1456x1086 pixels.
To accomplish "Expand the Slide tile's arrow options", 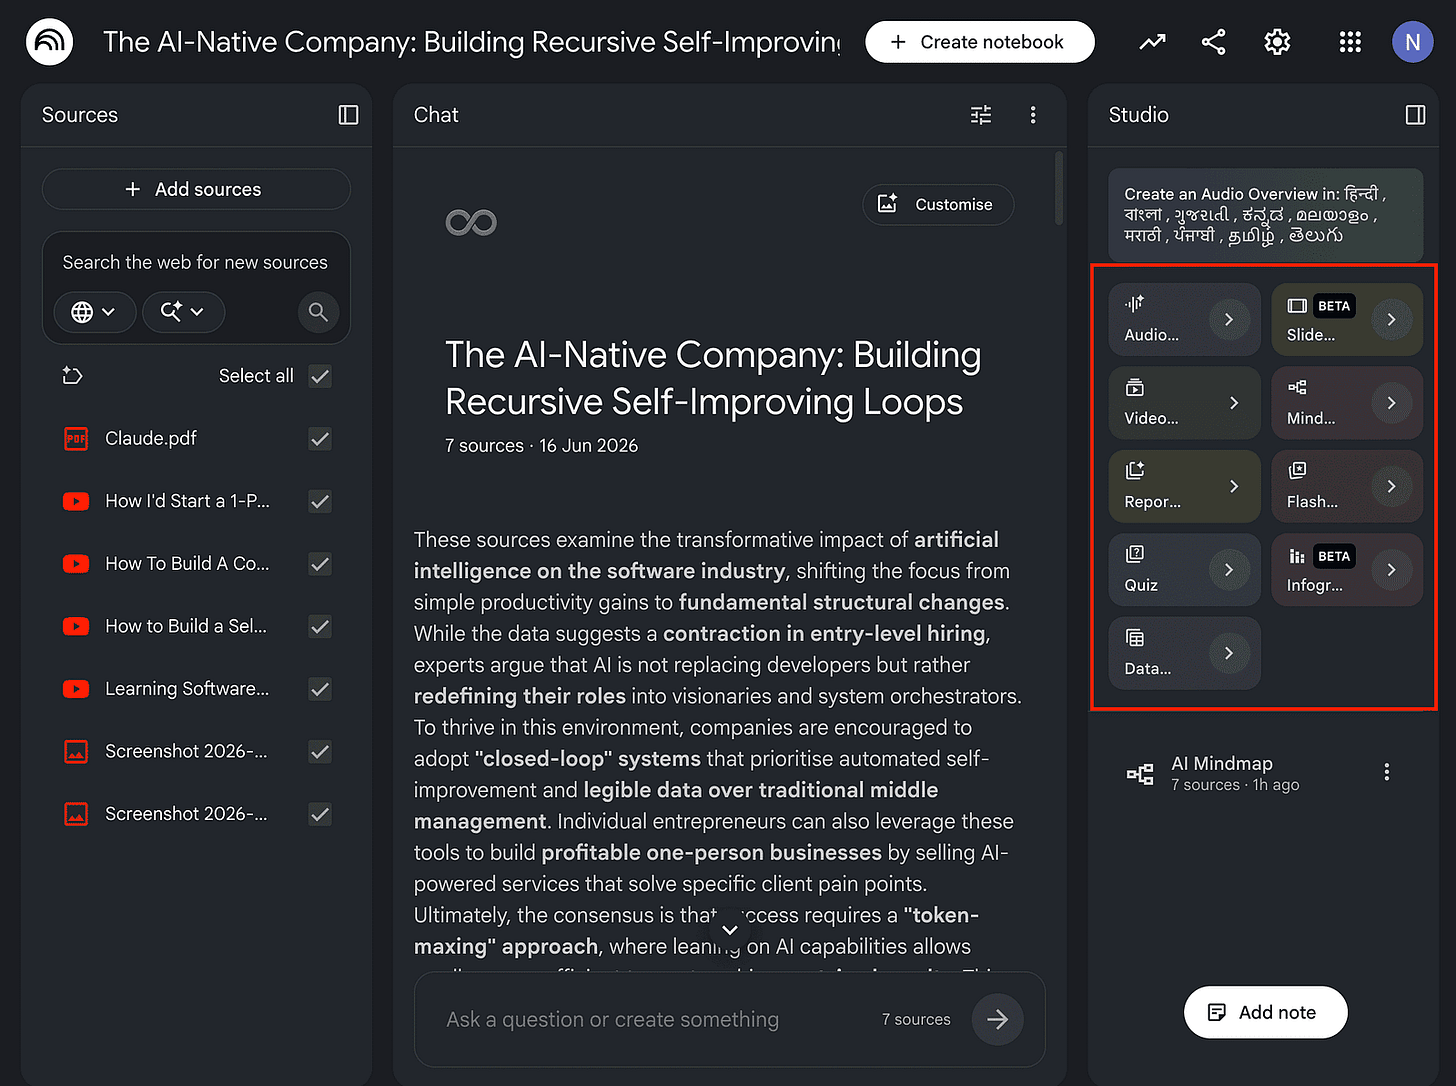I will pos(1391,320).
